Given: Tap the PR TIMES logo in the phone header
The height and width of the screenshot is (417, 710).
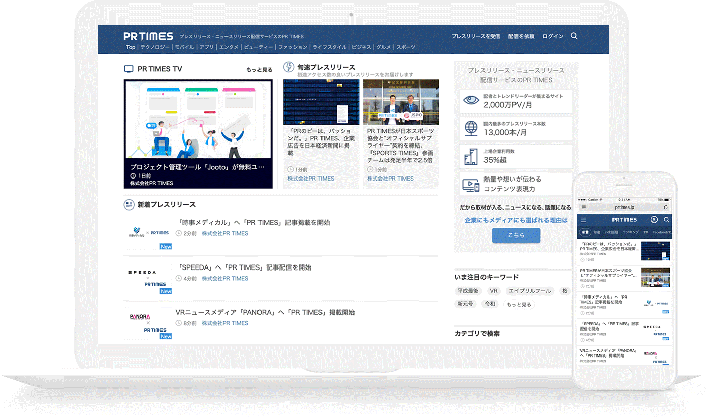Looking at the screenshot, I should [x=624, y=220].
